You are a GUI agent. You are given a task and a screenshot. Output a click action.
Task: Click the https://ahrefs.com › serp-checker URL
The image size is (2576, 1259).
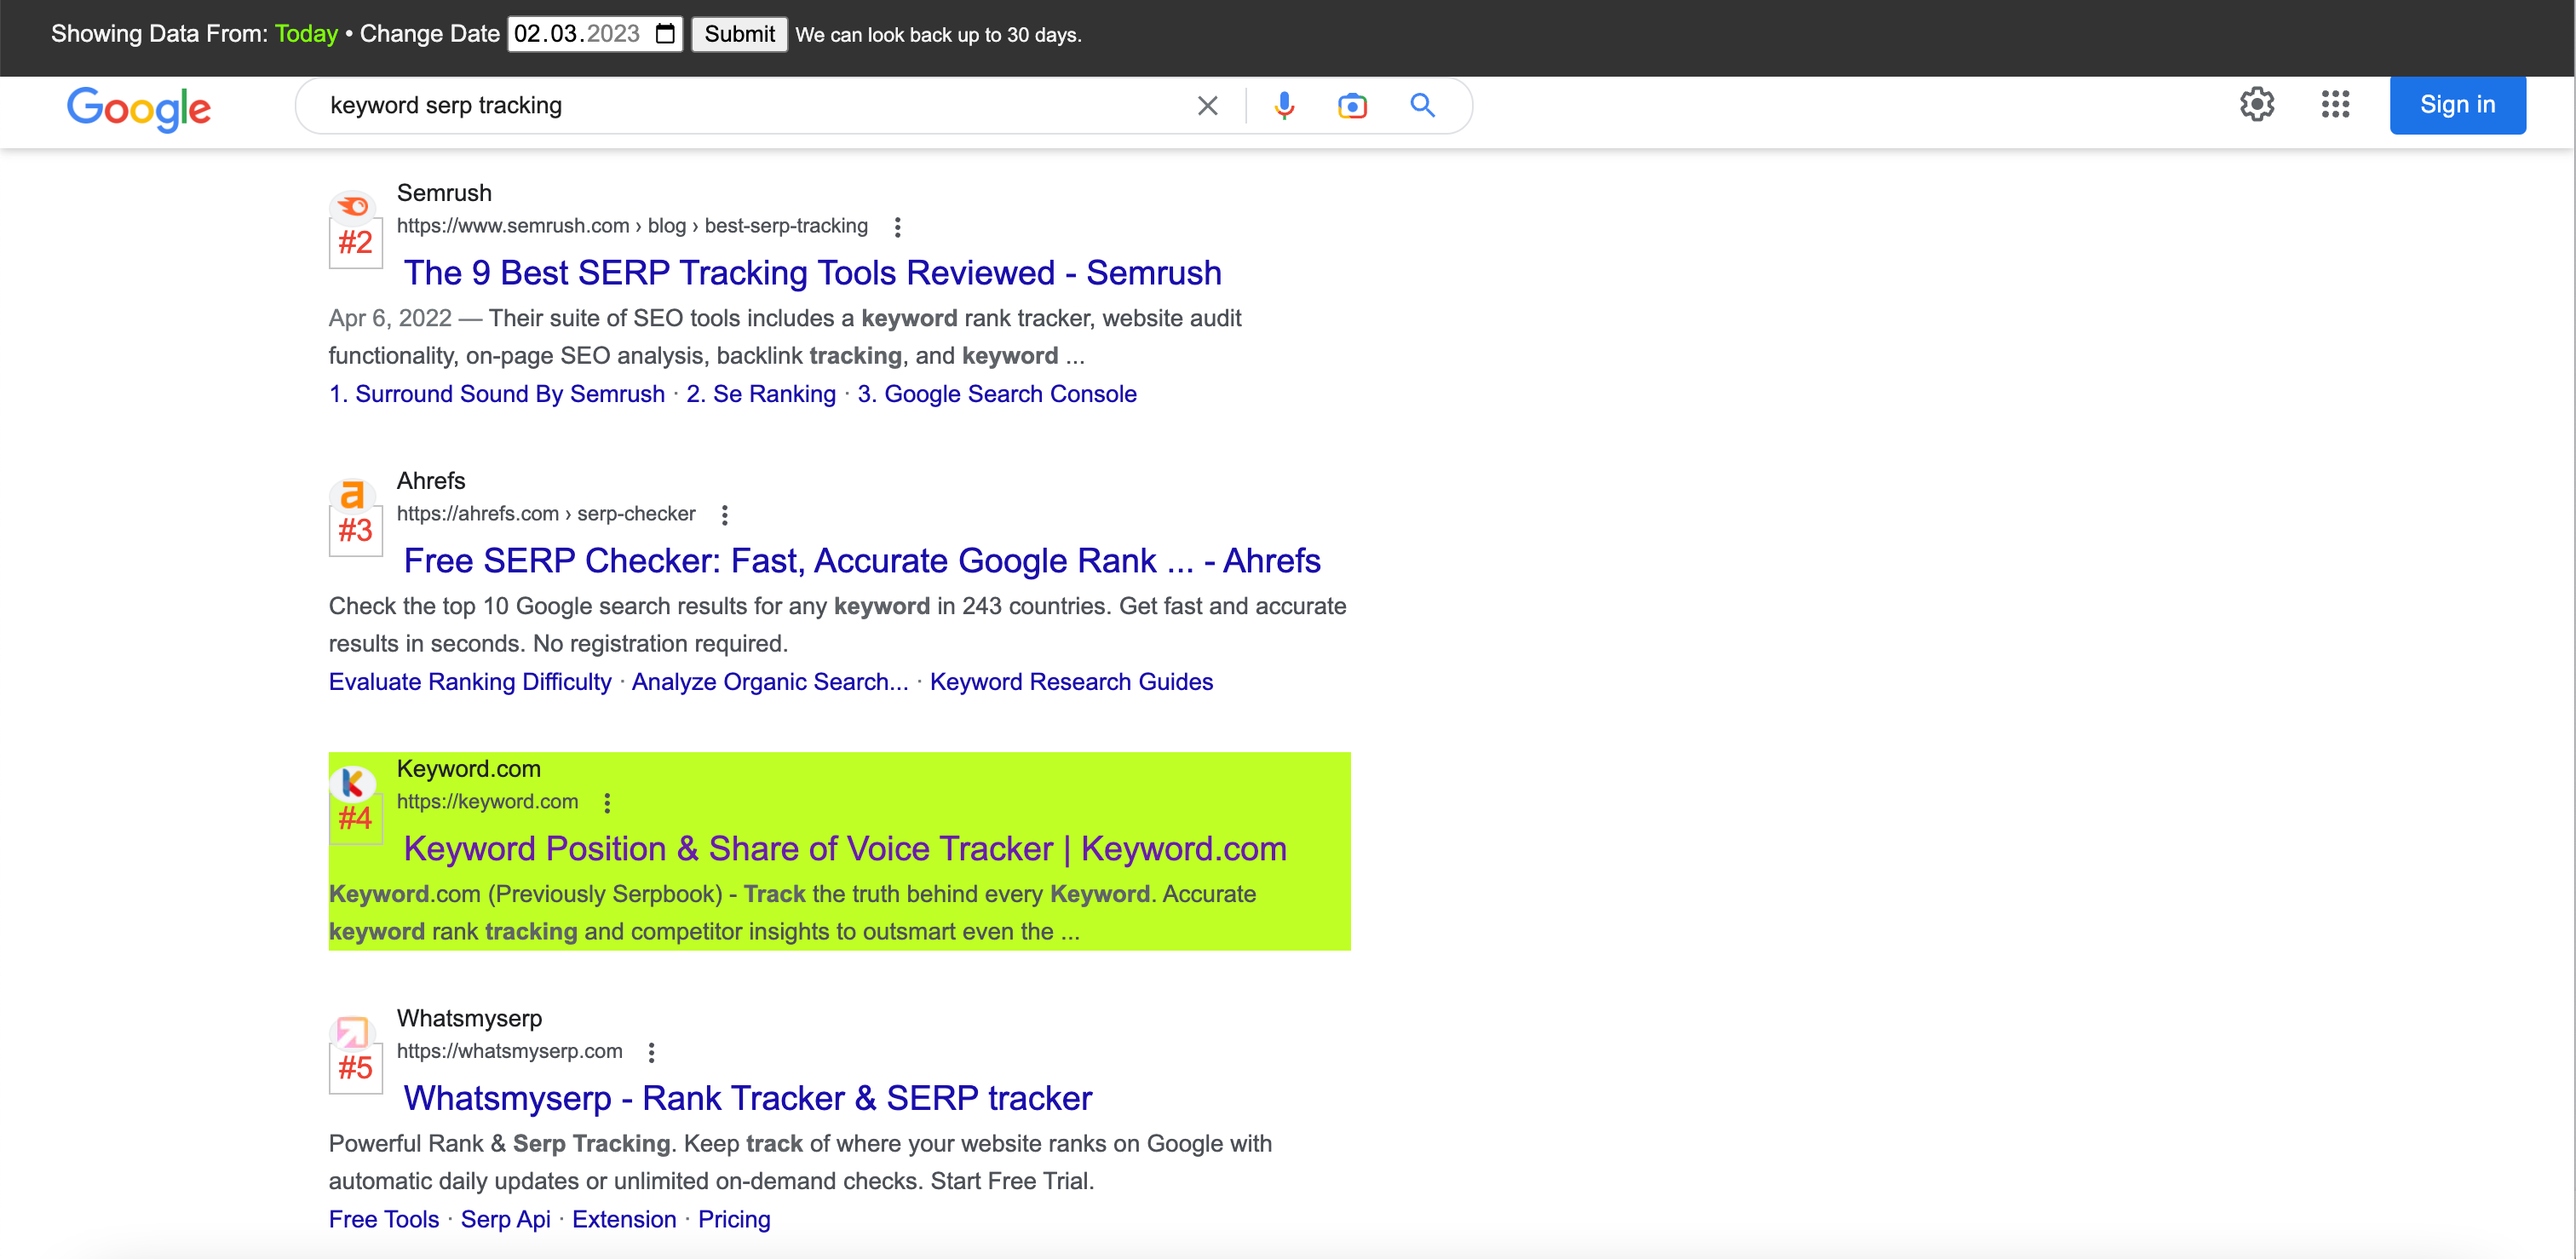tap(546, 514)
